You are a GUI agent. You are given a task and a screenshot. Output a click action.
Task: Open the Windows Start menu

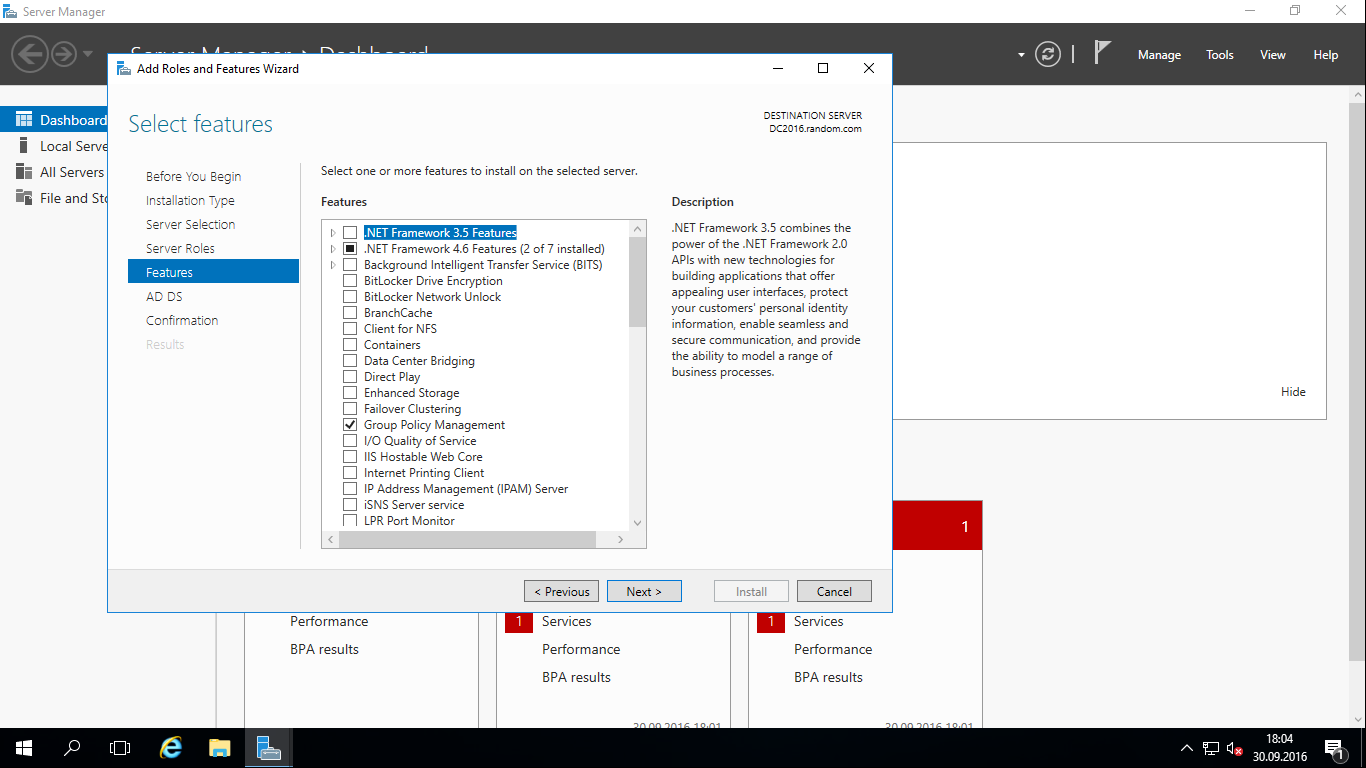point(23,748)
